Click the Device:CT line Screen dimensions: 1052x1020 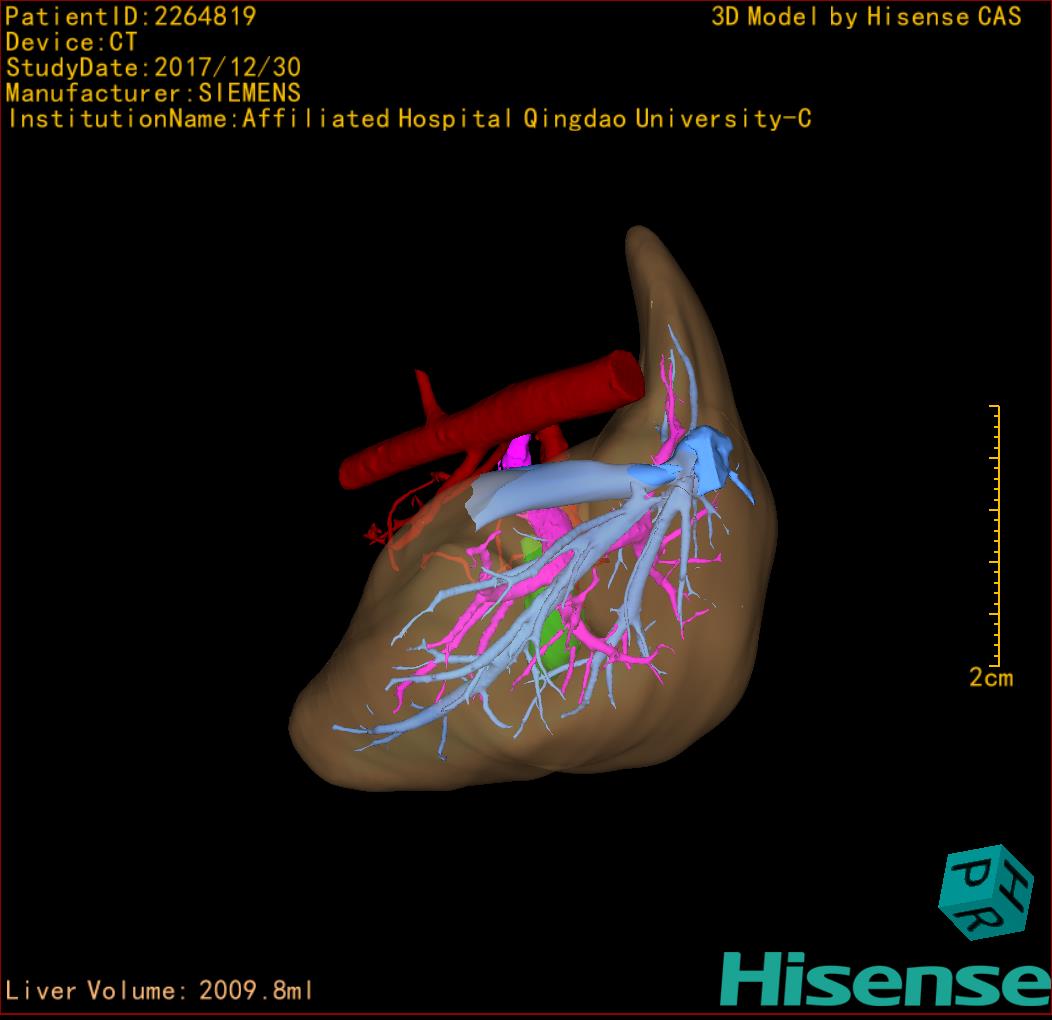(71, 42)
